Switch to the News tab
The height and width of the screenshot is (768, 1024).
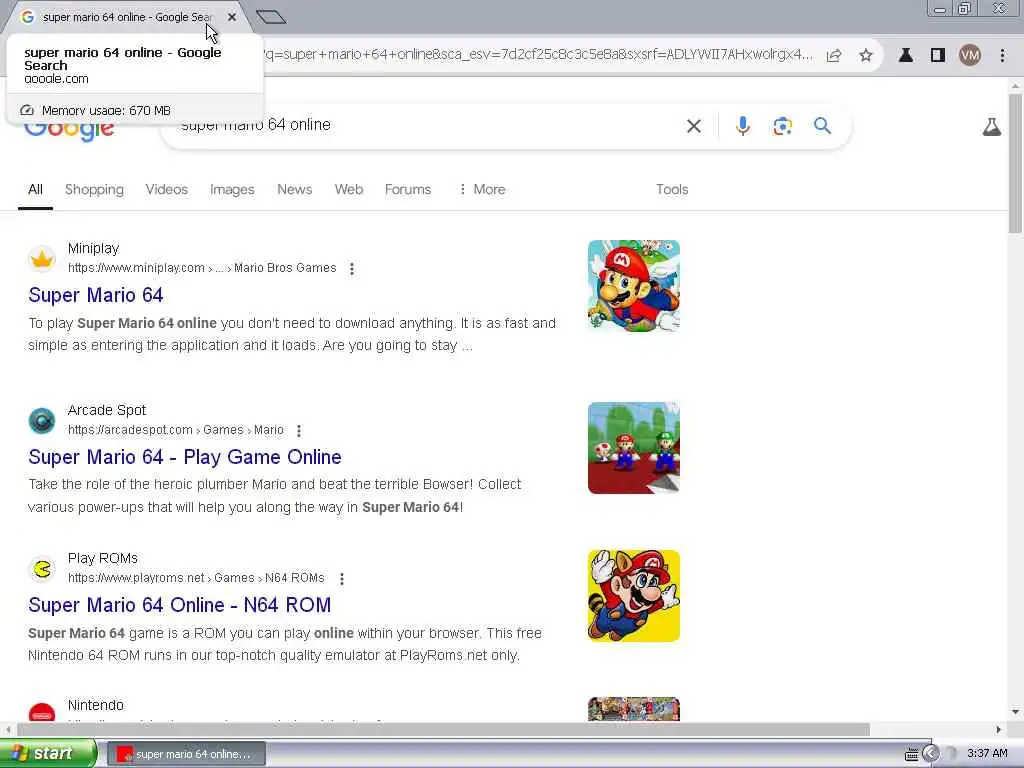coord(295,189)
